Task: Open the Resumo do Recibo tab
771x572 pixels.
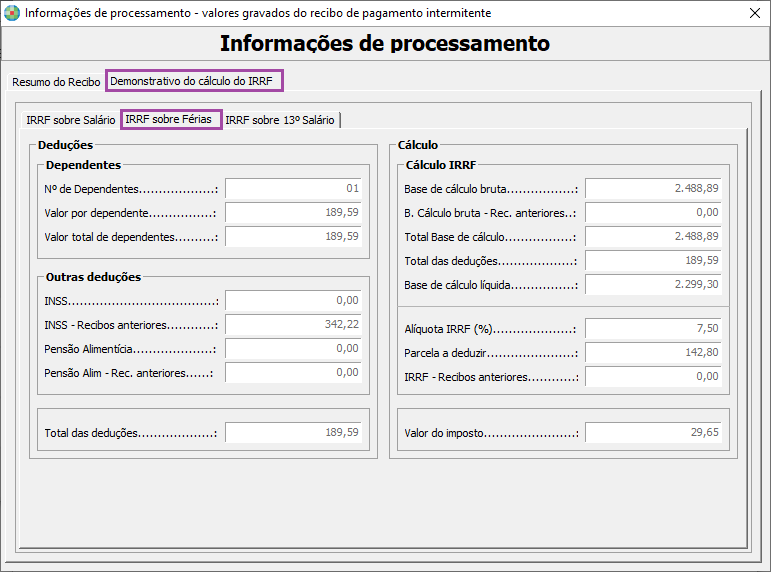Action: tap(56, 82)
